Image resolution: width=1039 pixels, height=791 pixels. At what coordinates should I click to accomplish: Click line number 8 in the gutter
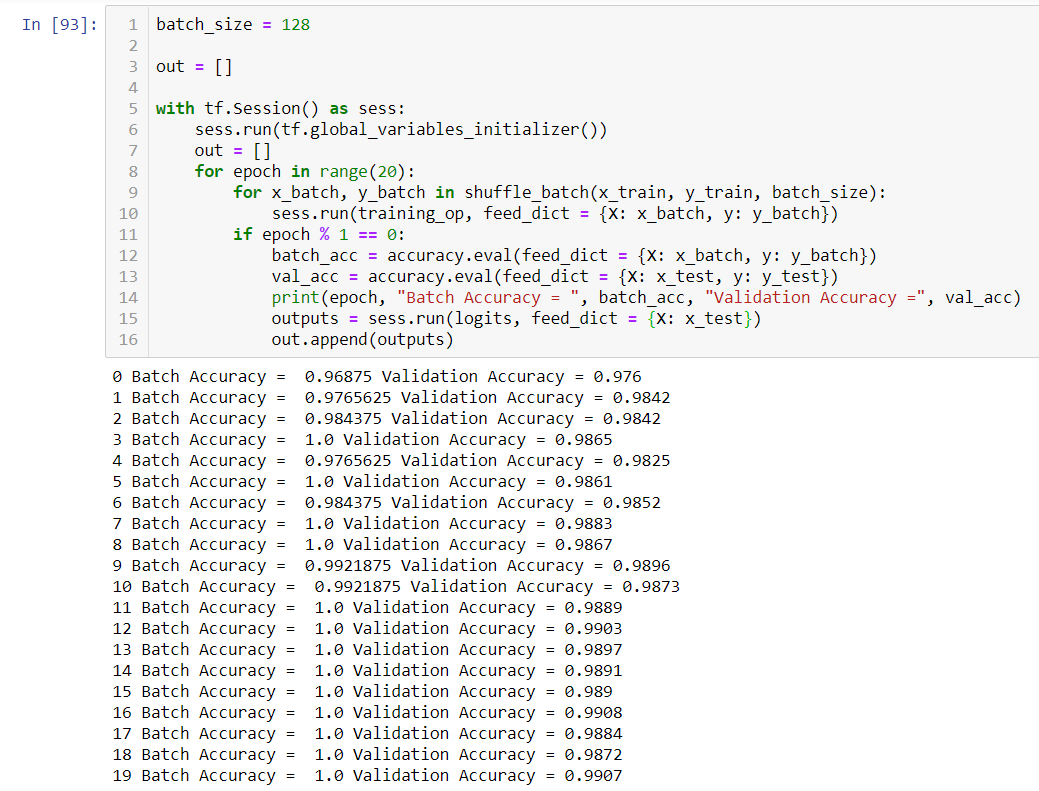tap(133, 172)
